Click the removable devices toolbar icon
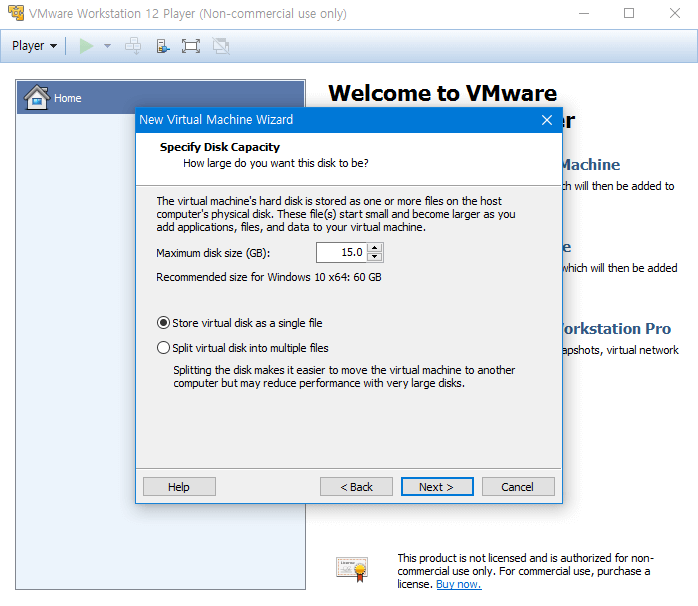The image size is (698, 606). click(x=162, y=46)
